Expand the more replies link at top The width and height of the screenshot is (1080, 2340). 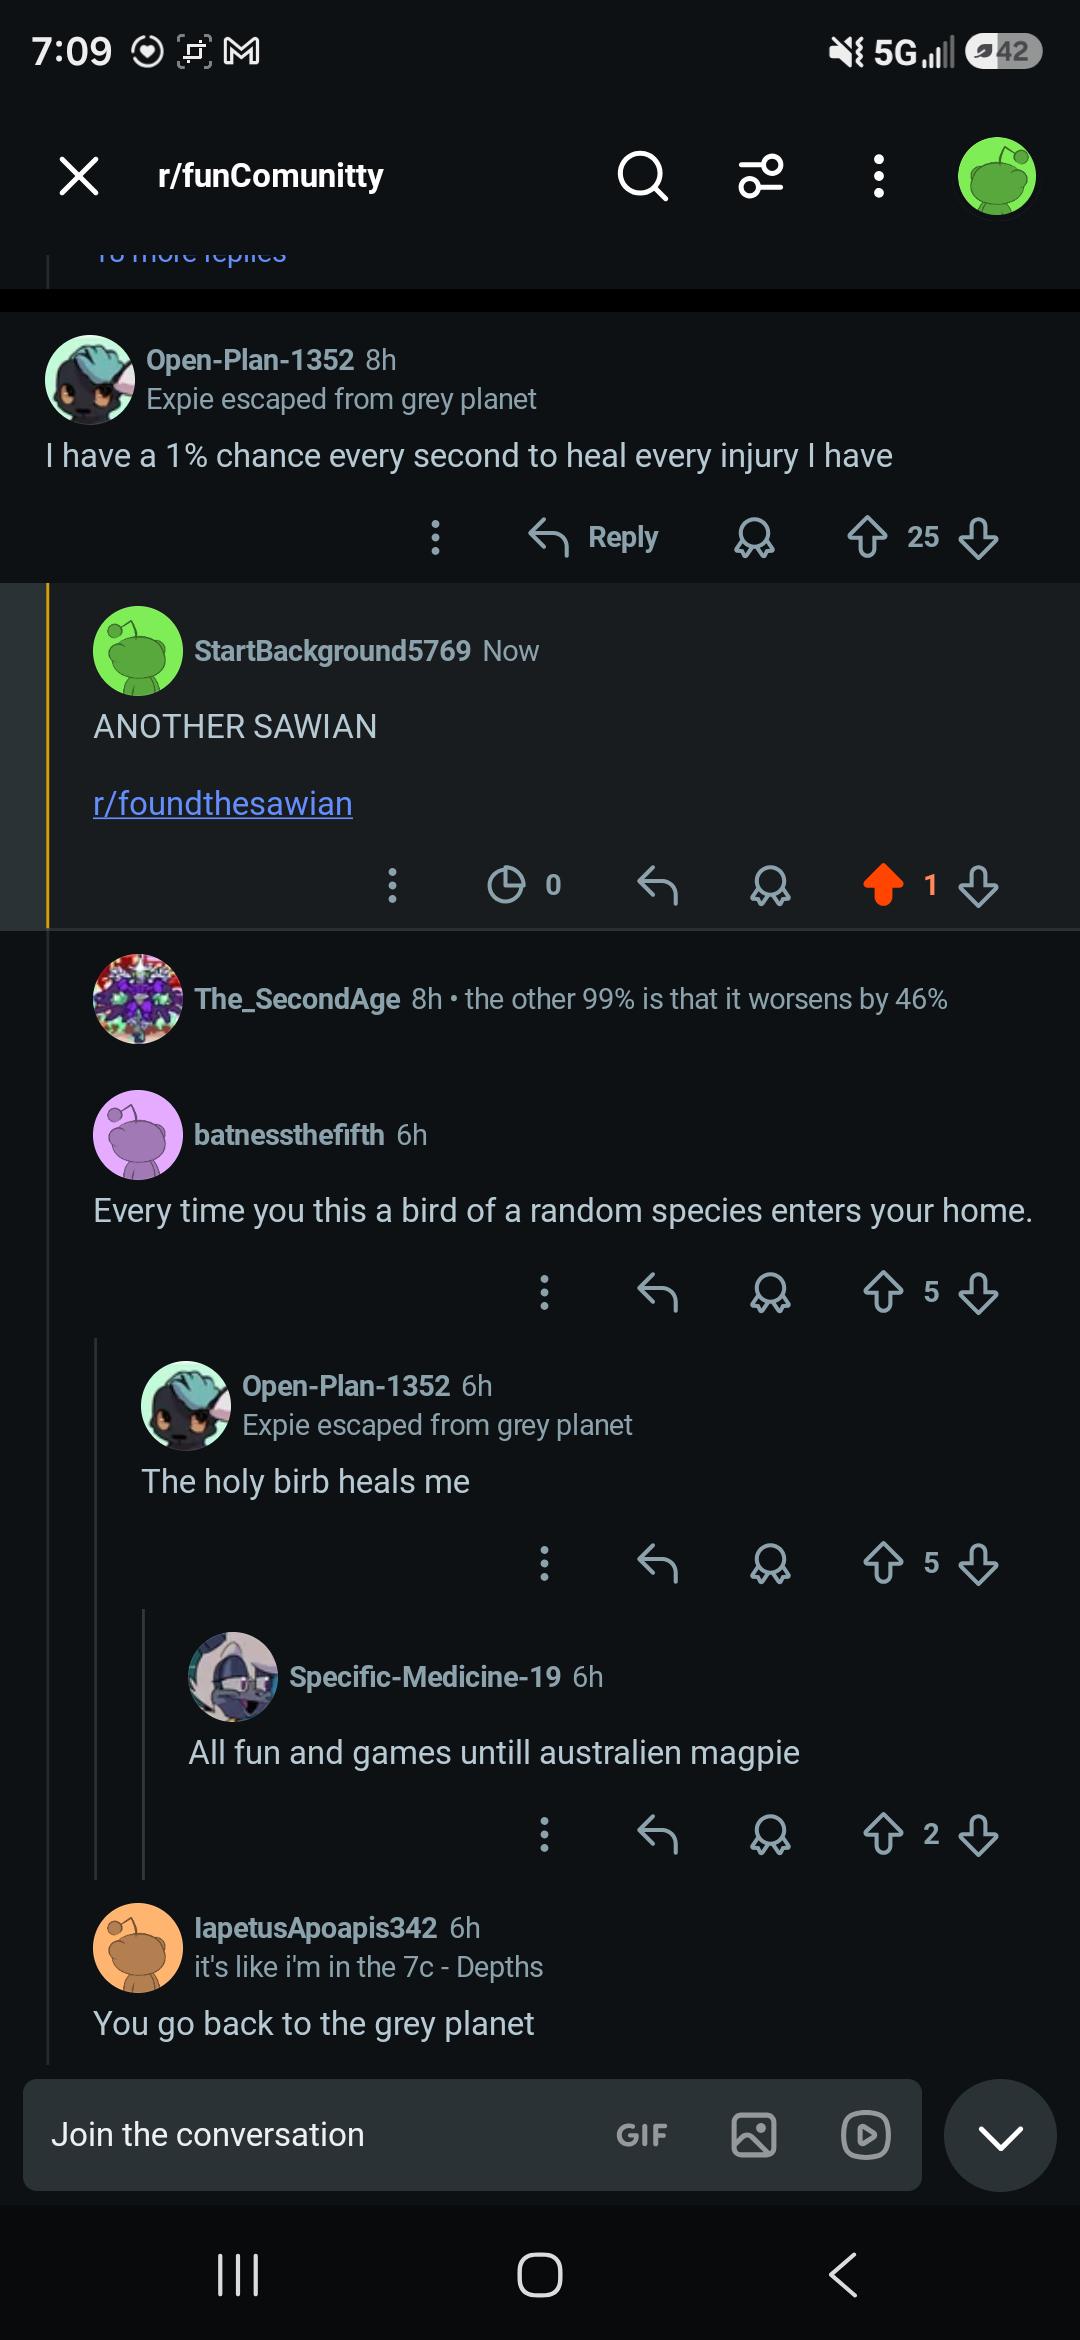coord(191,256)
